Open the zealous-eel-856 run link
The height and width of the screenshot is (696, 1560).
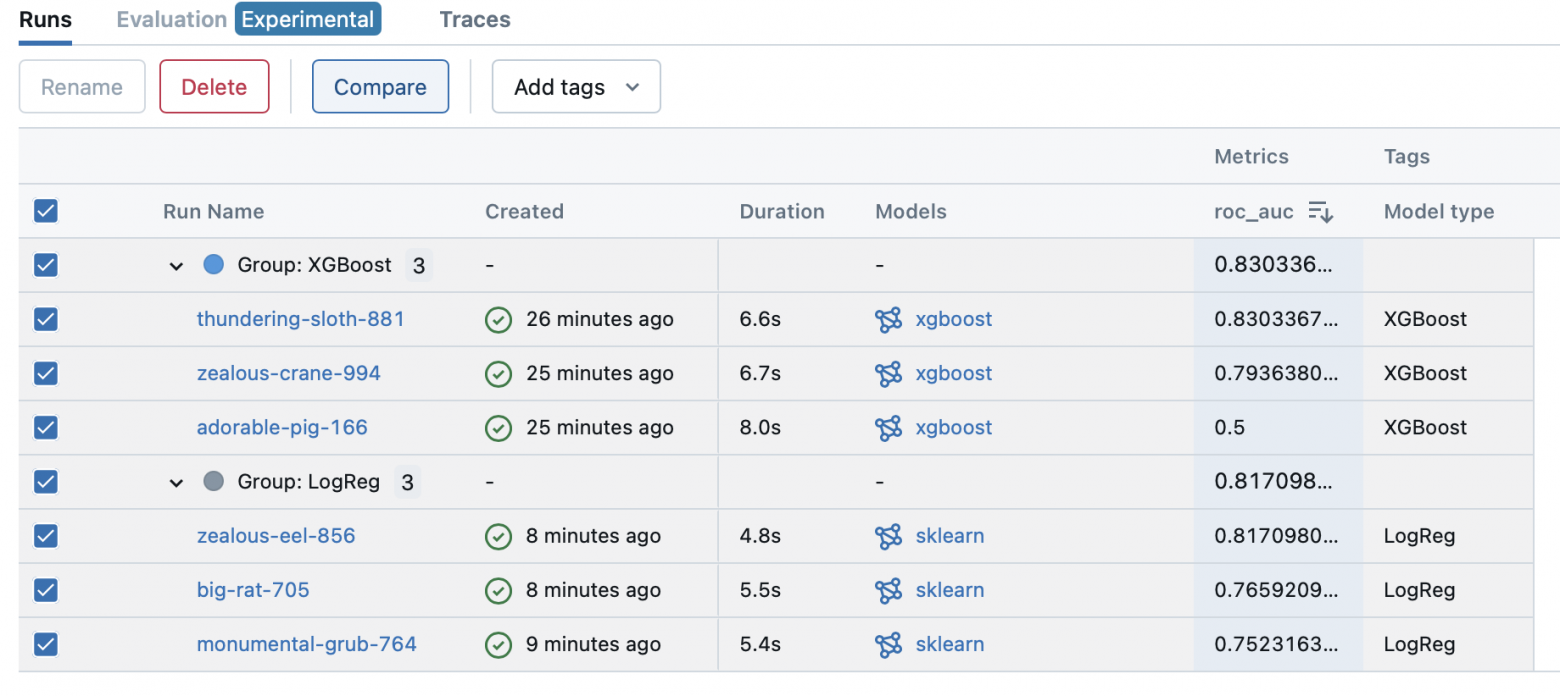pos(276,536)
